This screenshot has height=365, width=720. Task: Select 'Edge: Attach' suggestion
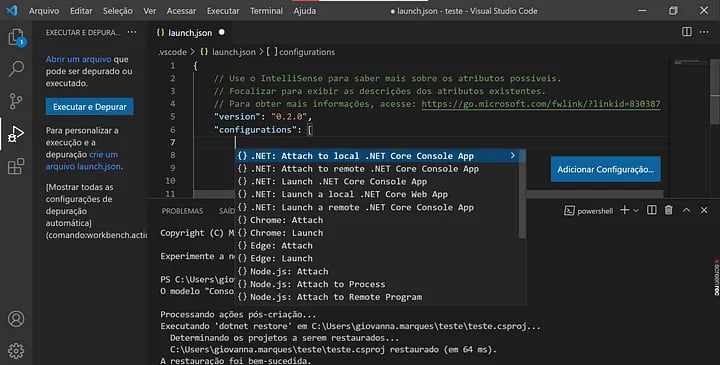click(377, 246)
